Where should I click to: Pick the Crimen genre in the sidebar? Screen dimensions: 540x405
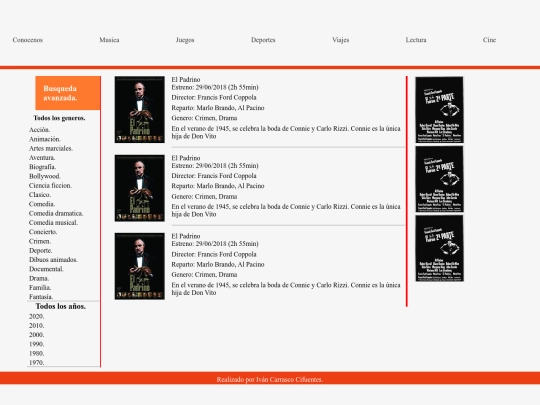pos(40,241)
